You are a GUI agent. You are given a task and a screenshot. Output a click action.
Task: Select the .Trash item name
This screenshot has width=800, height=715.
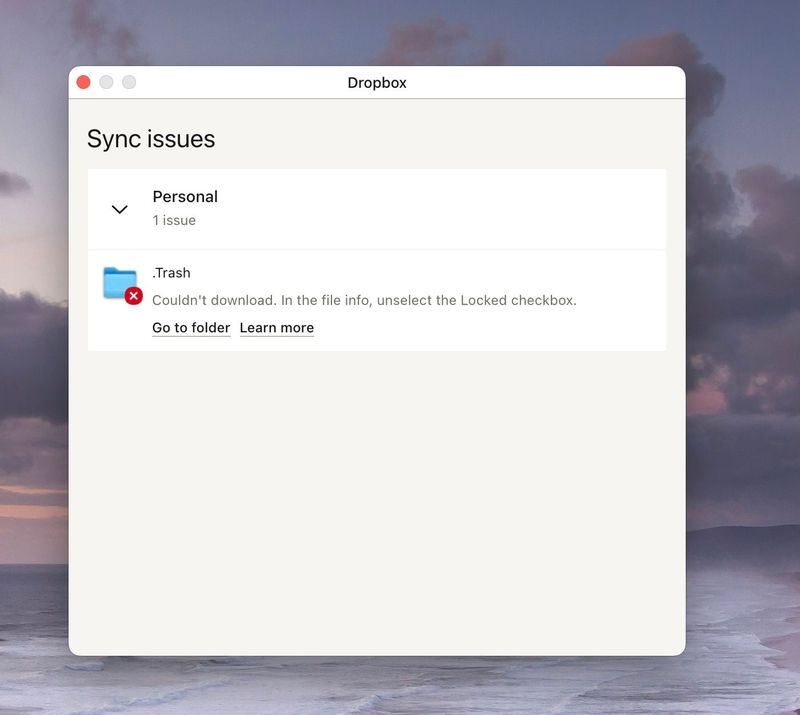pyautogui.click(x=171, y=273)
